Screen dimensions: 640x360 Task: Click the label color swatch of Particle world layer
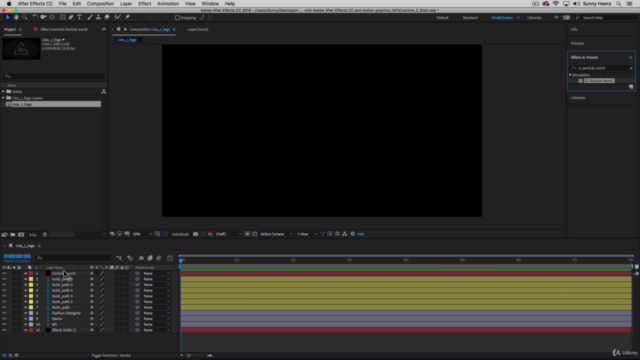31,273
